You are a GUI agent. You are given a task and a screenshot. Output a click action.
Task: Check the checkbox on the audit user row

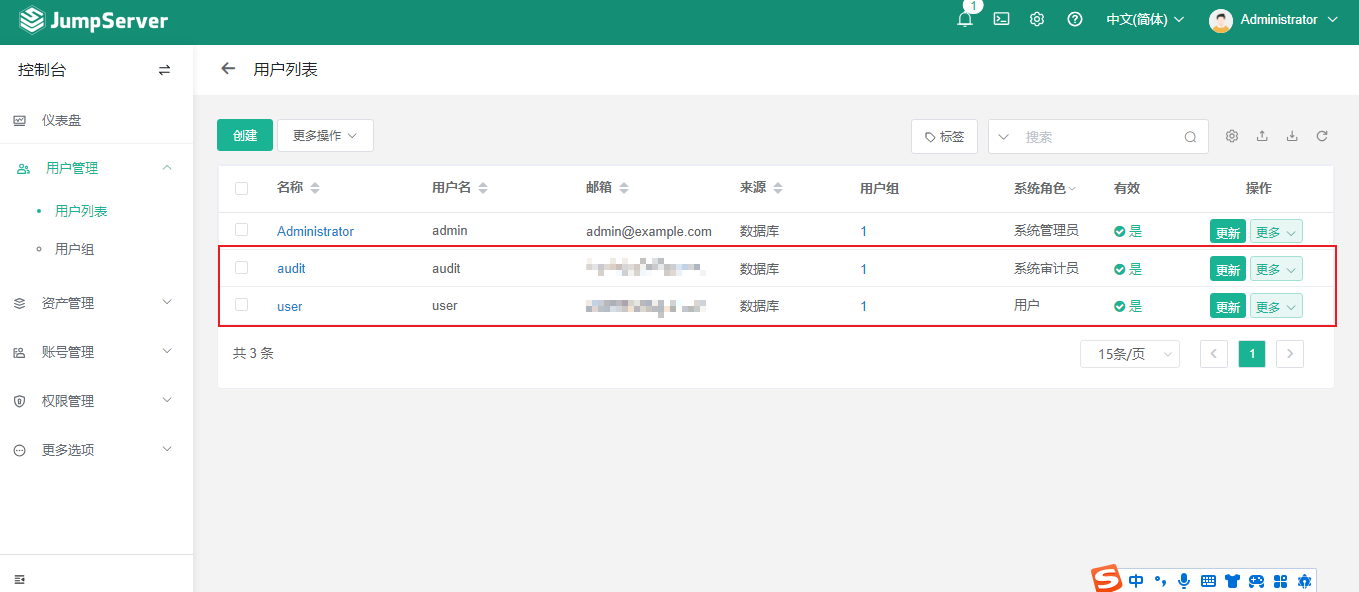(241, 268)
